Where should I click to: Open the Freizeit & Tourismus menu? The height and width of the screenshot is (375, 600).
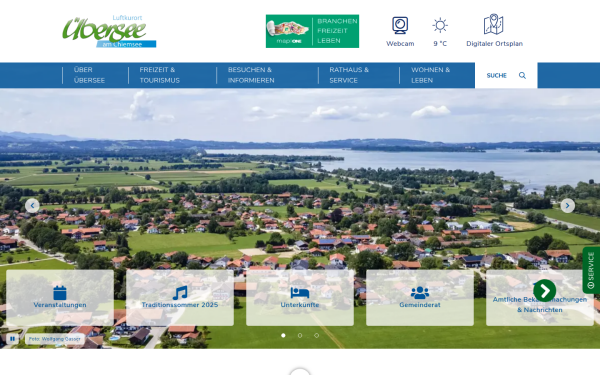point(160,75)
